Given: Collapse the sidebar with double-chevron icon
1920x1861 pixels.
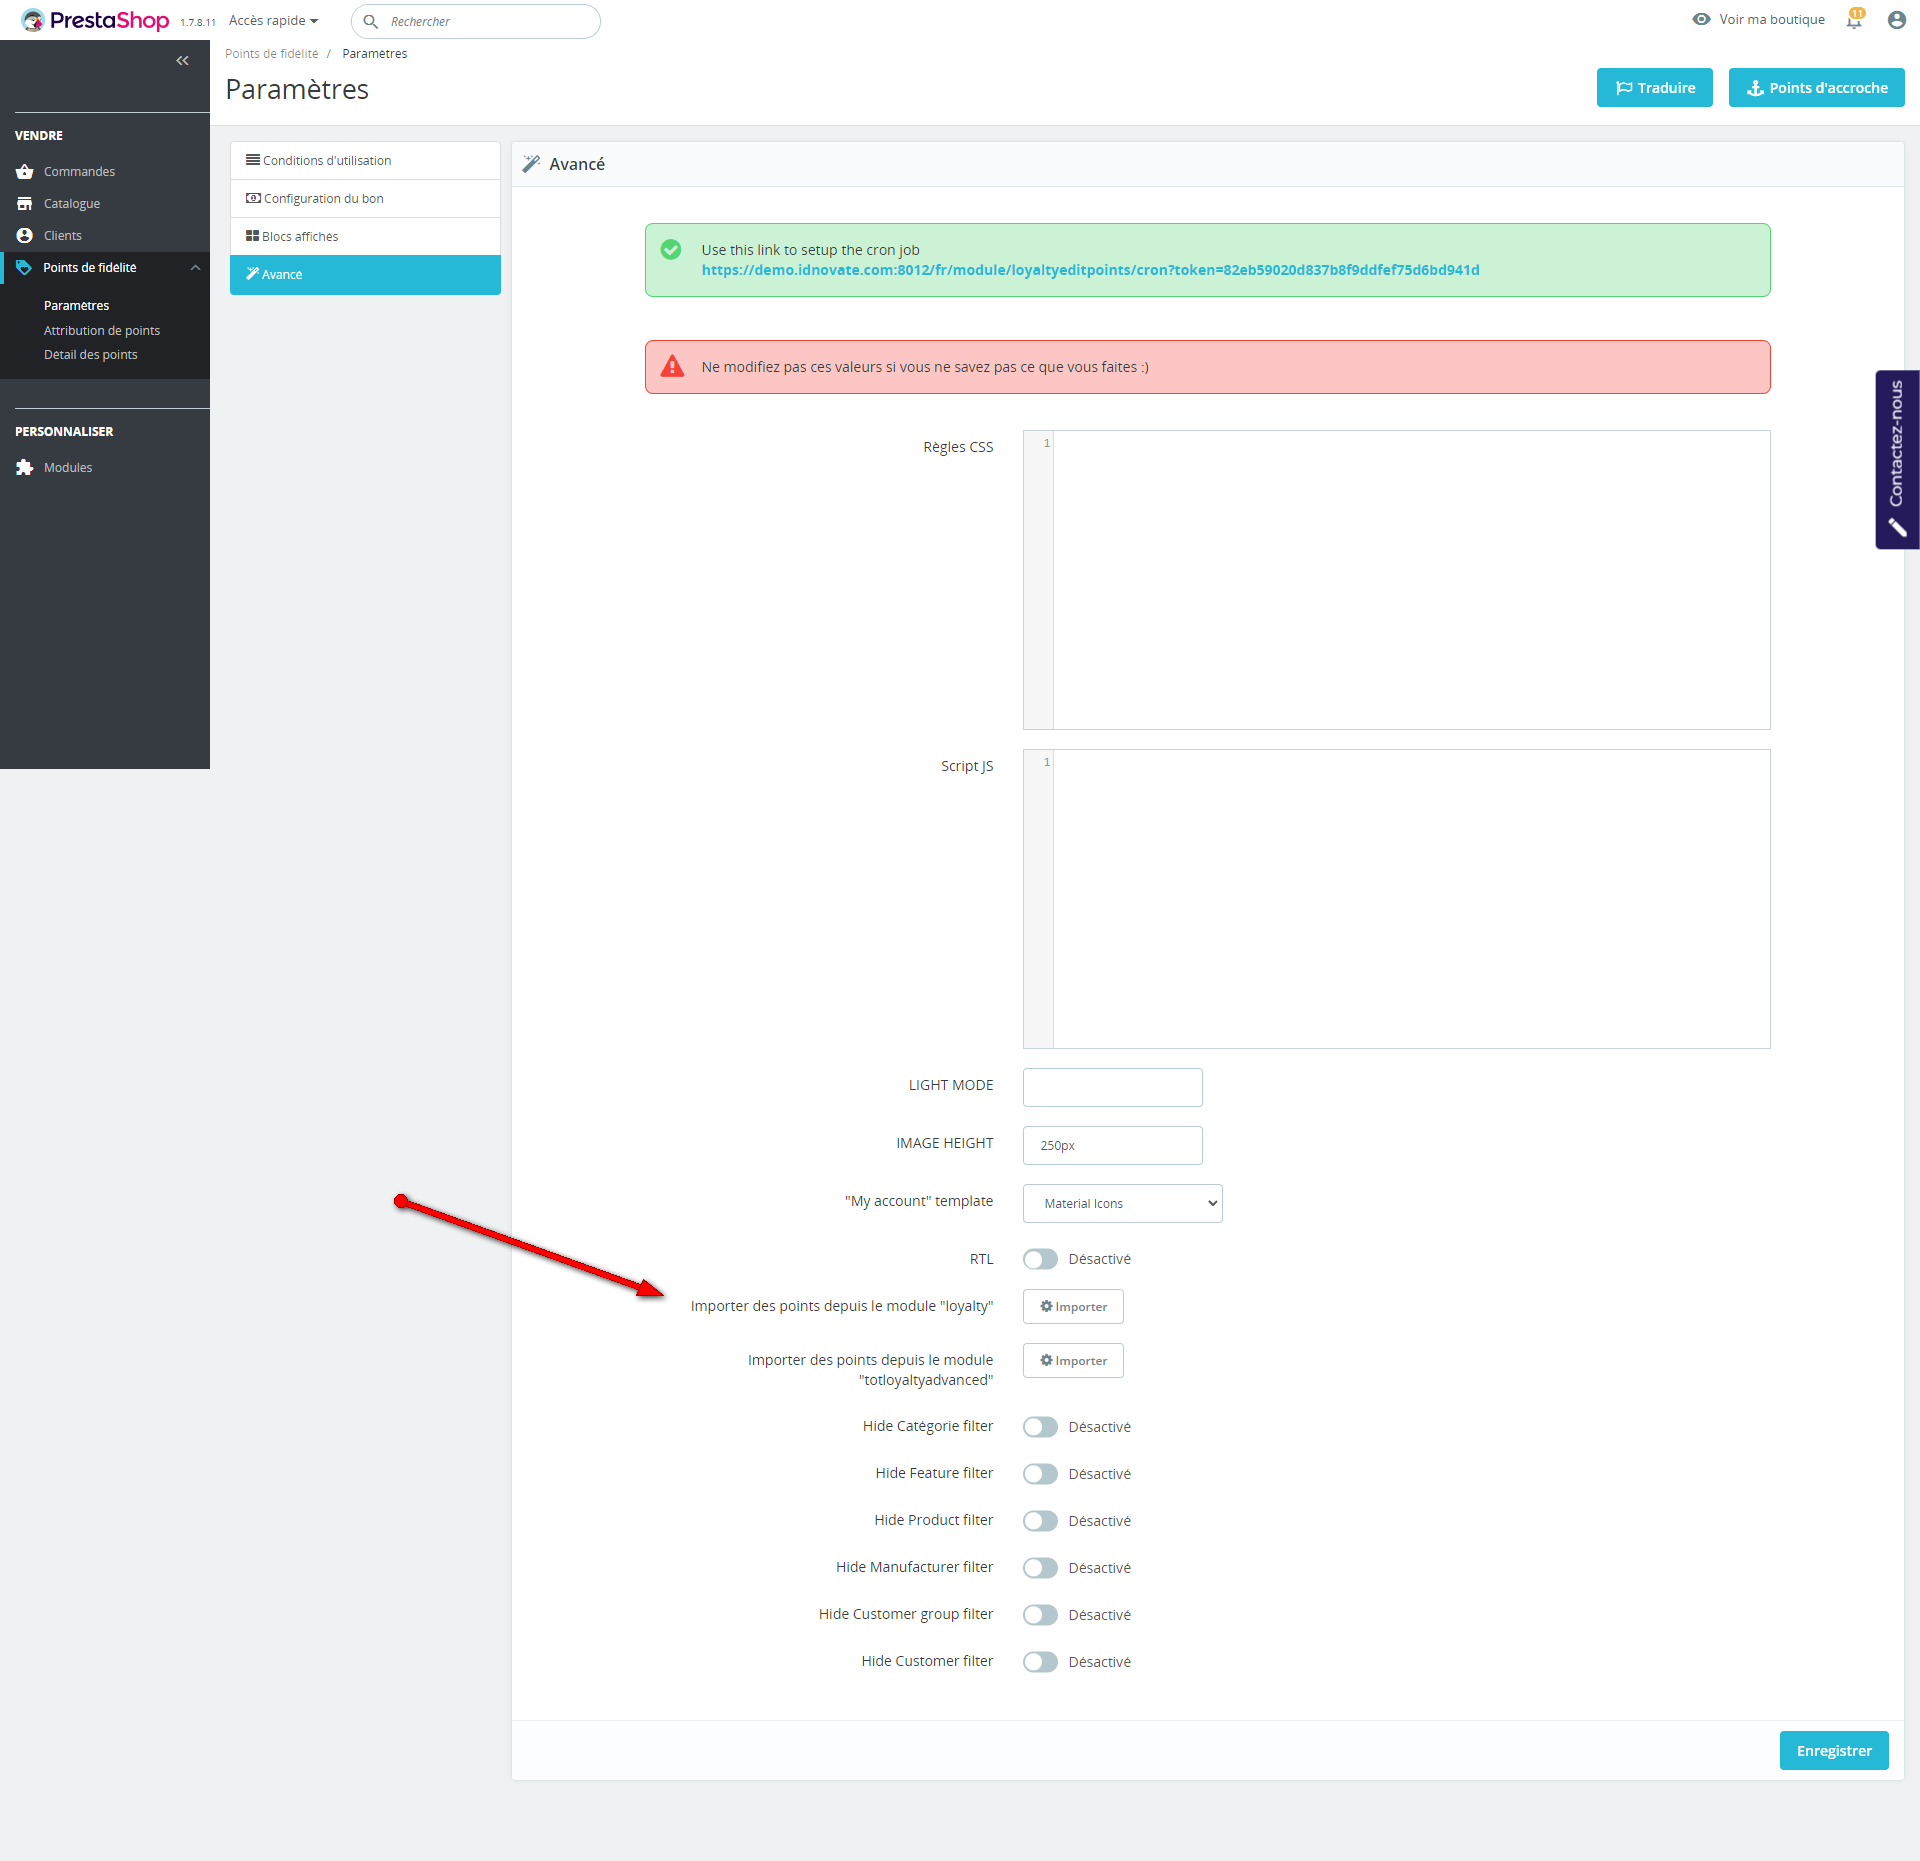Looking at the screenshot, I should (x=182, y=61).
